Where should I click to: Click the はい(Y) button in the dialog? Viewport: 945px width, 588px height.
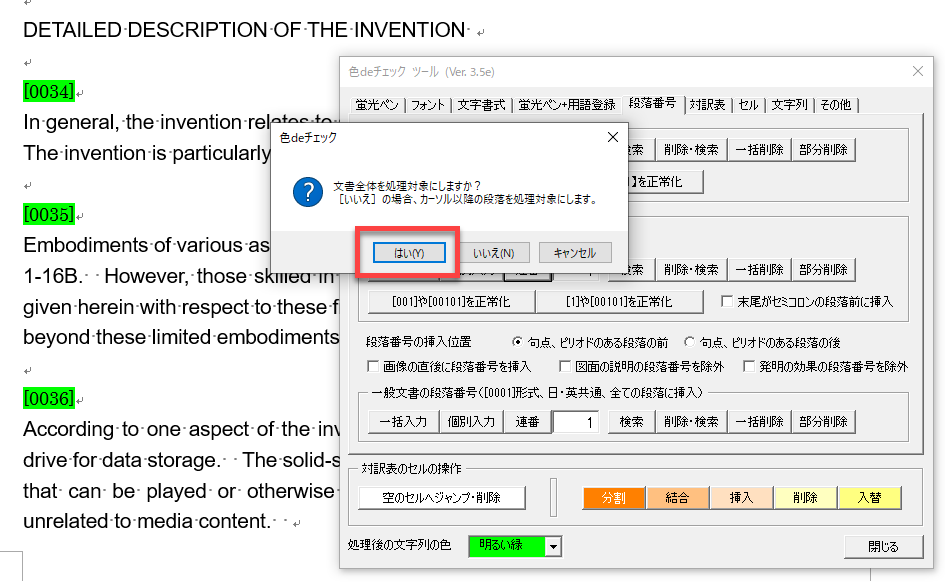[407, 253]
